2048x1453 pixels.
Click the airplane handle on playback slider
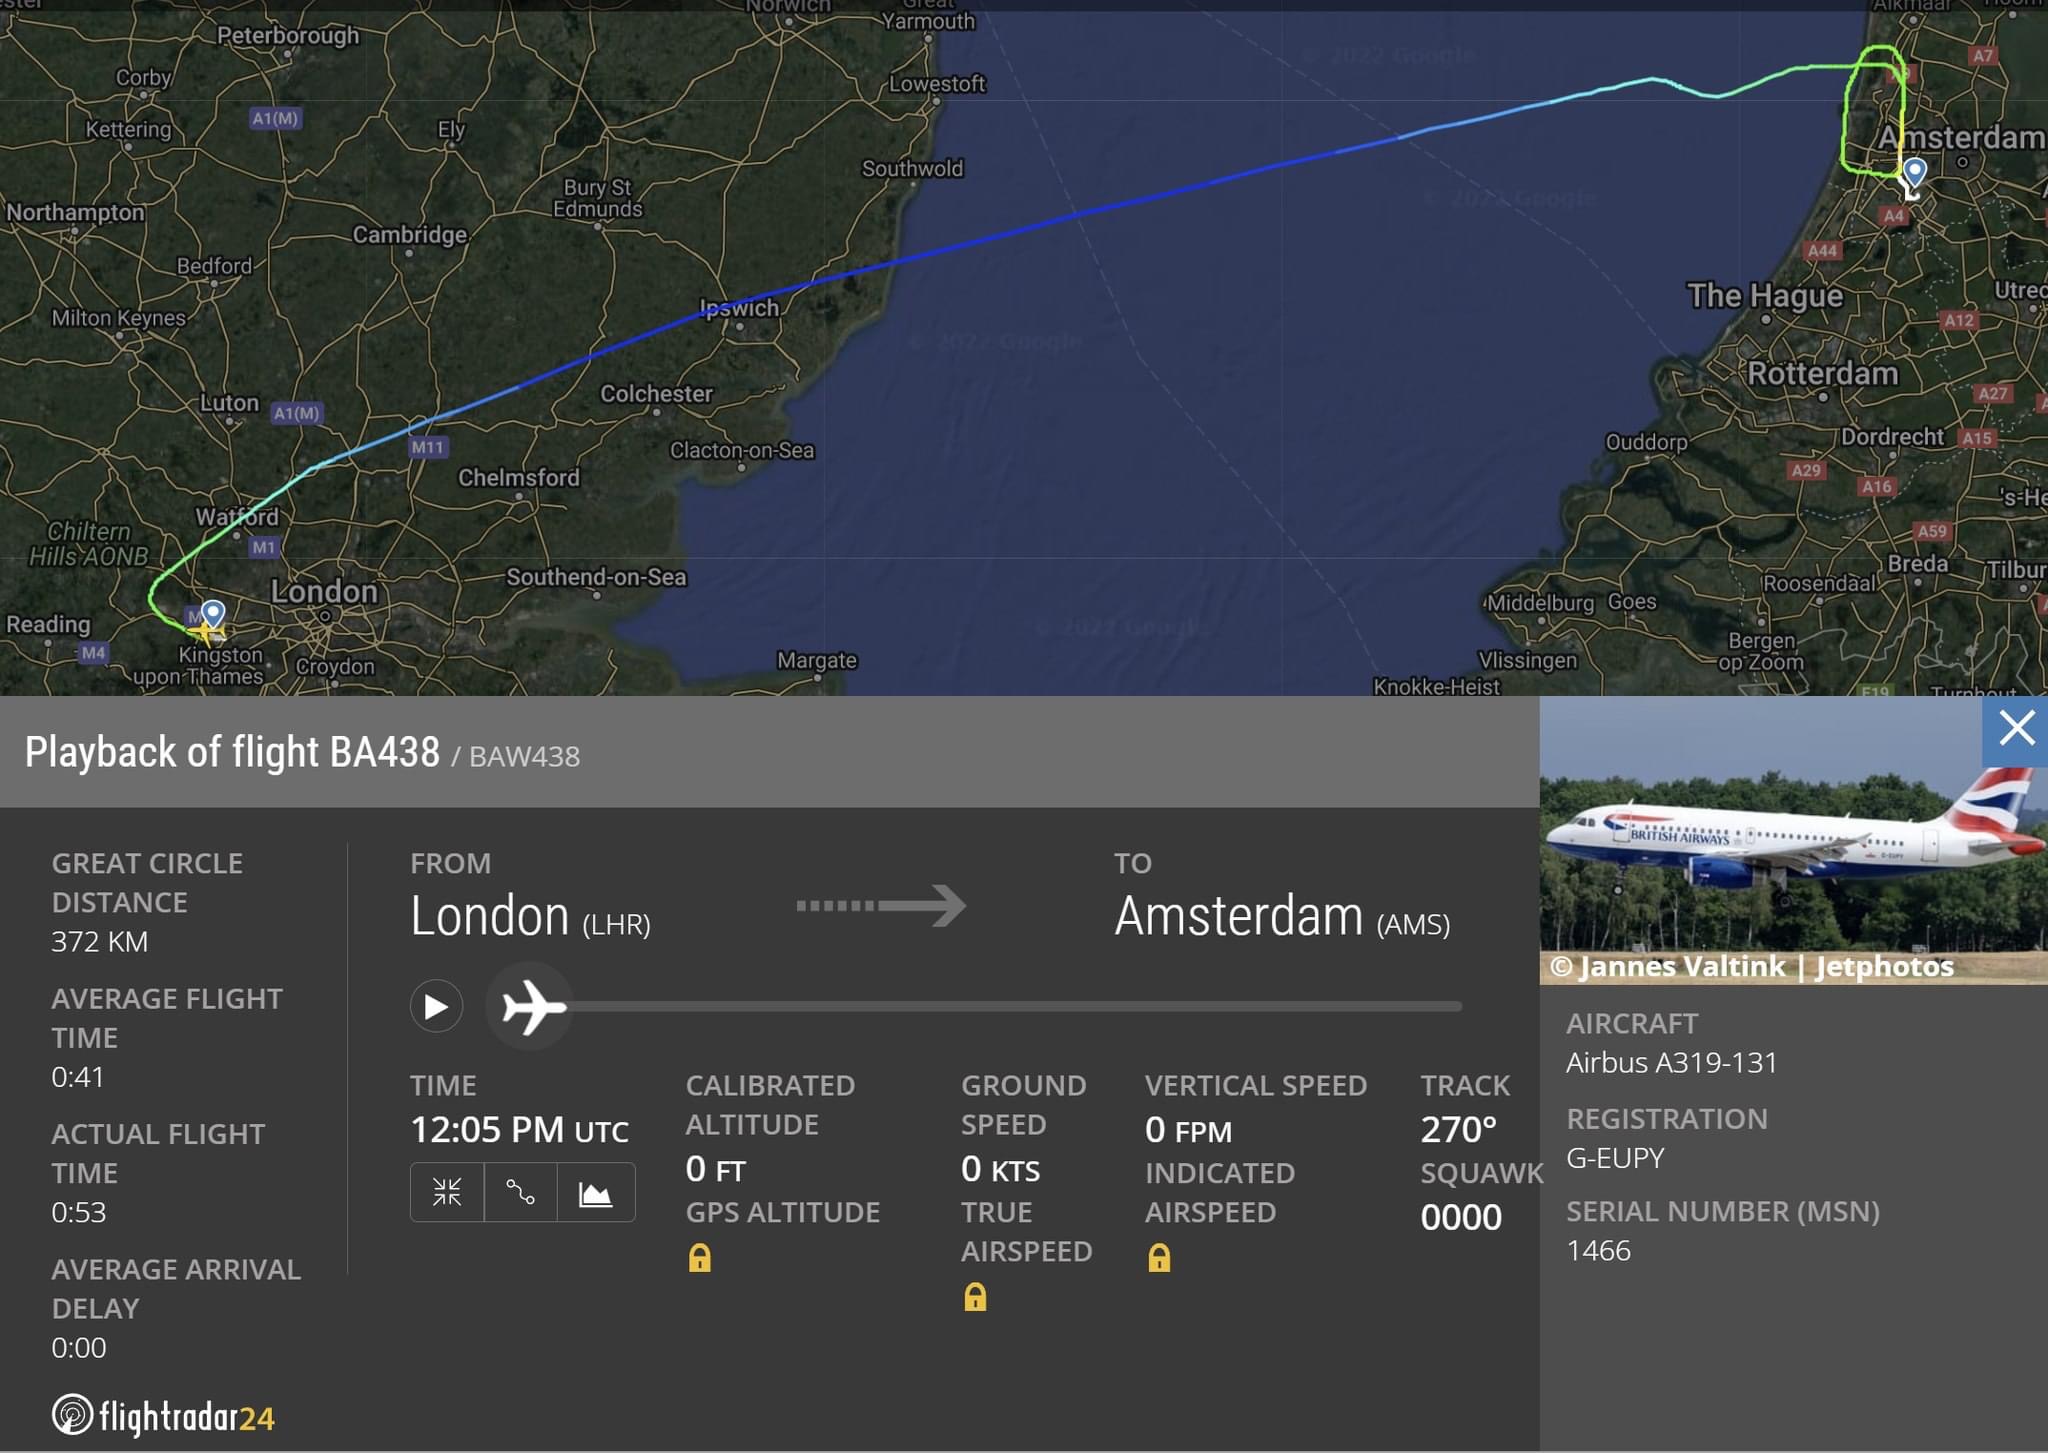pyautogui.click(x=532, y=1006)
